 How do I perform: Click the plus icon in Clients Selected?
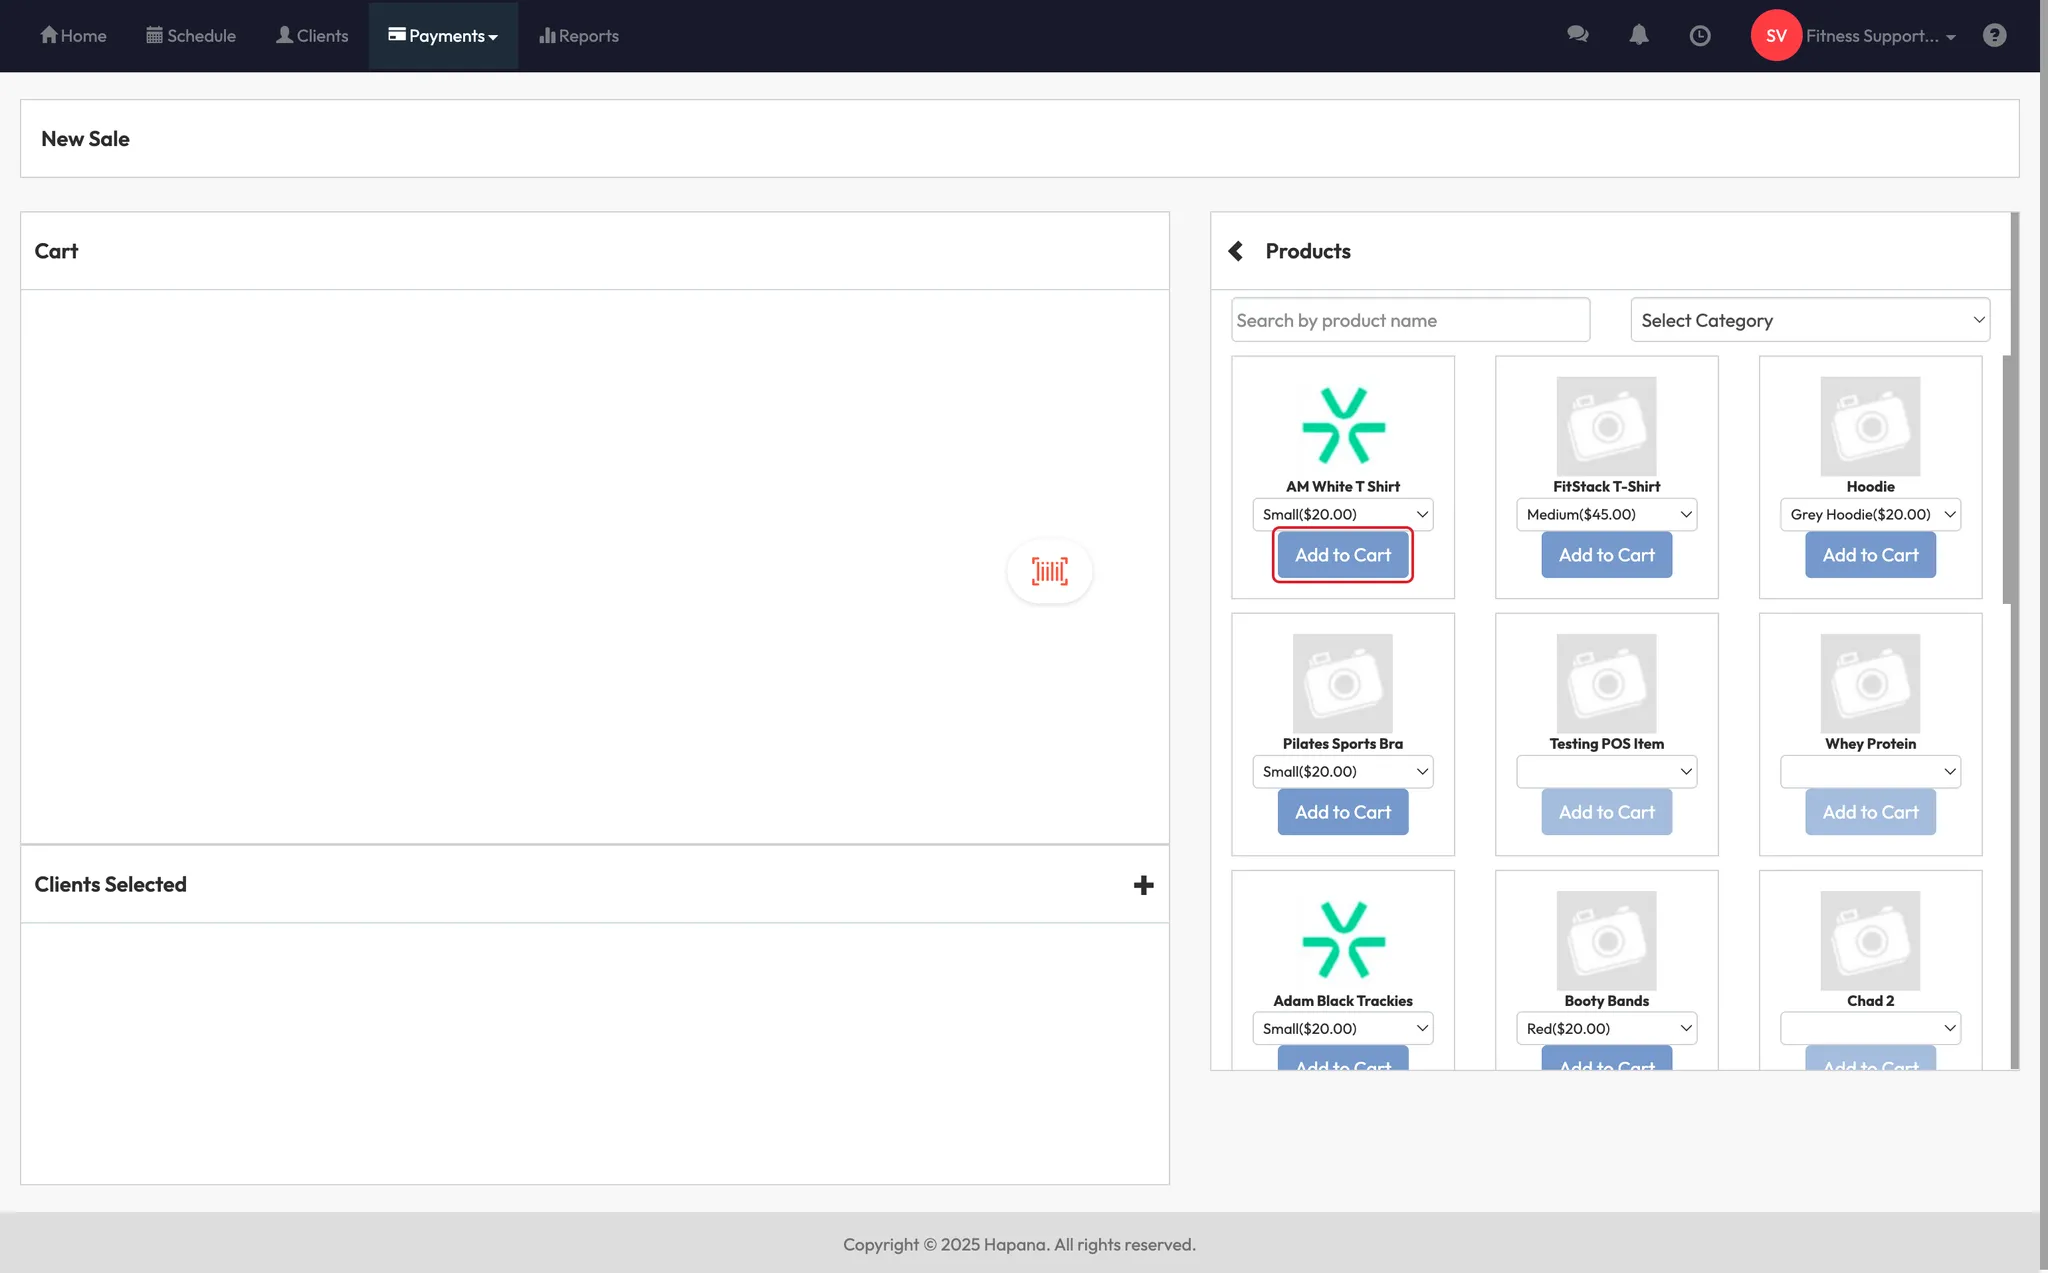point(1143,885)
